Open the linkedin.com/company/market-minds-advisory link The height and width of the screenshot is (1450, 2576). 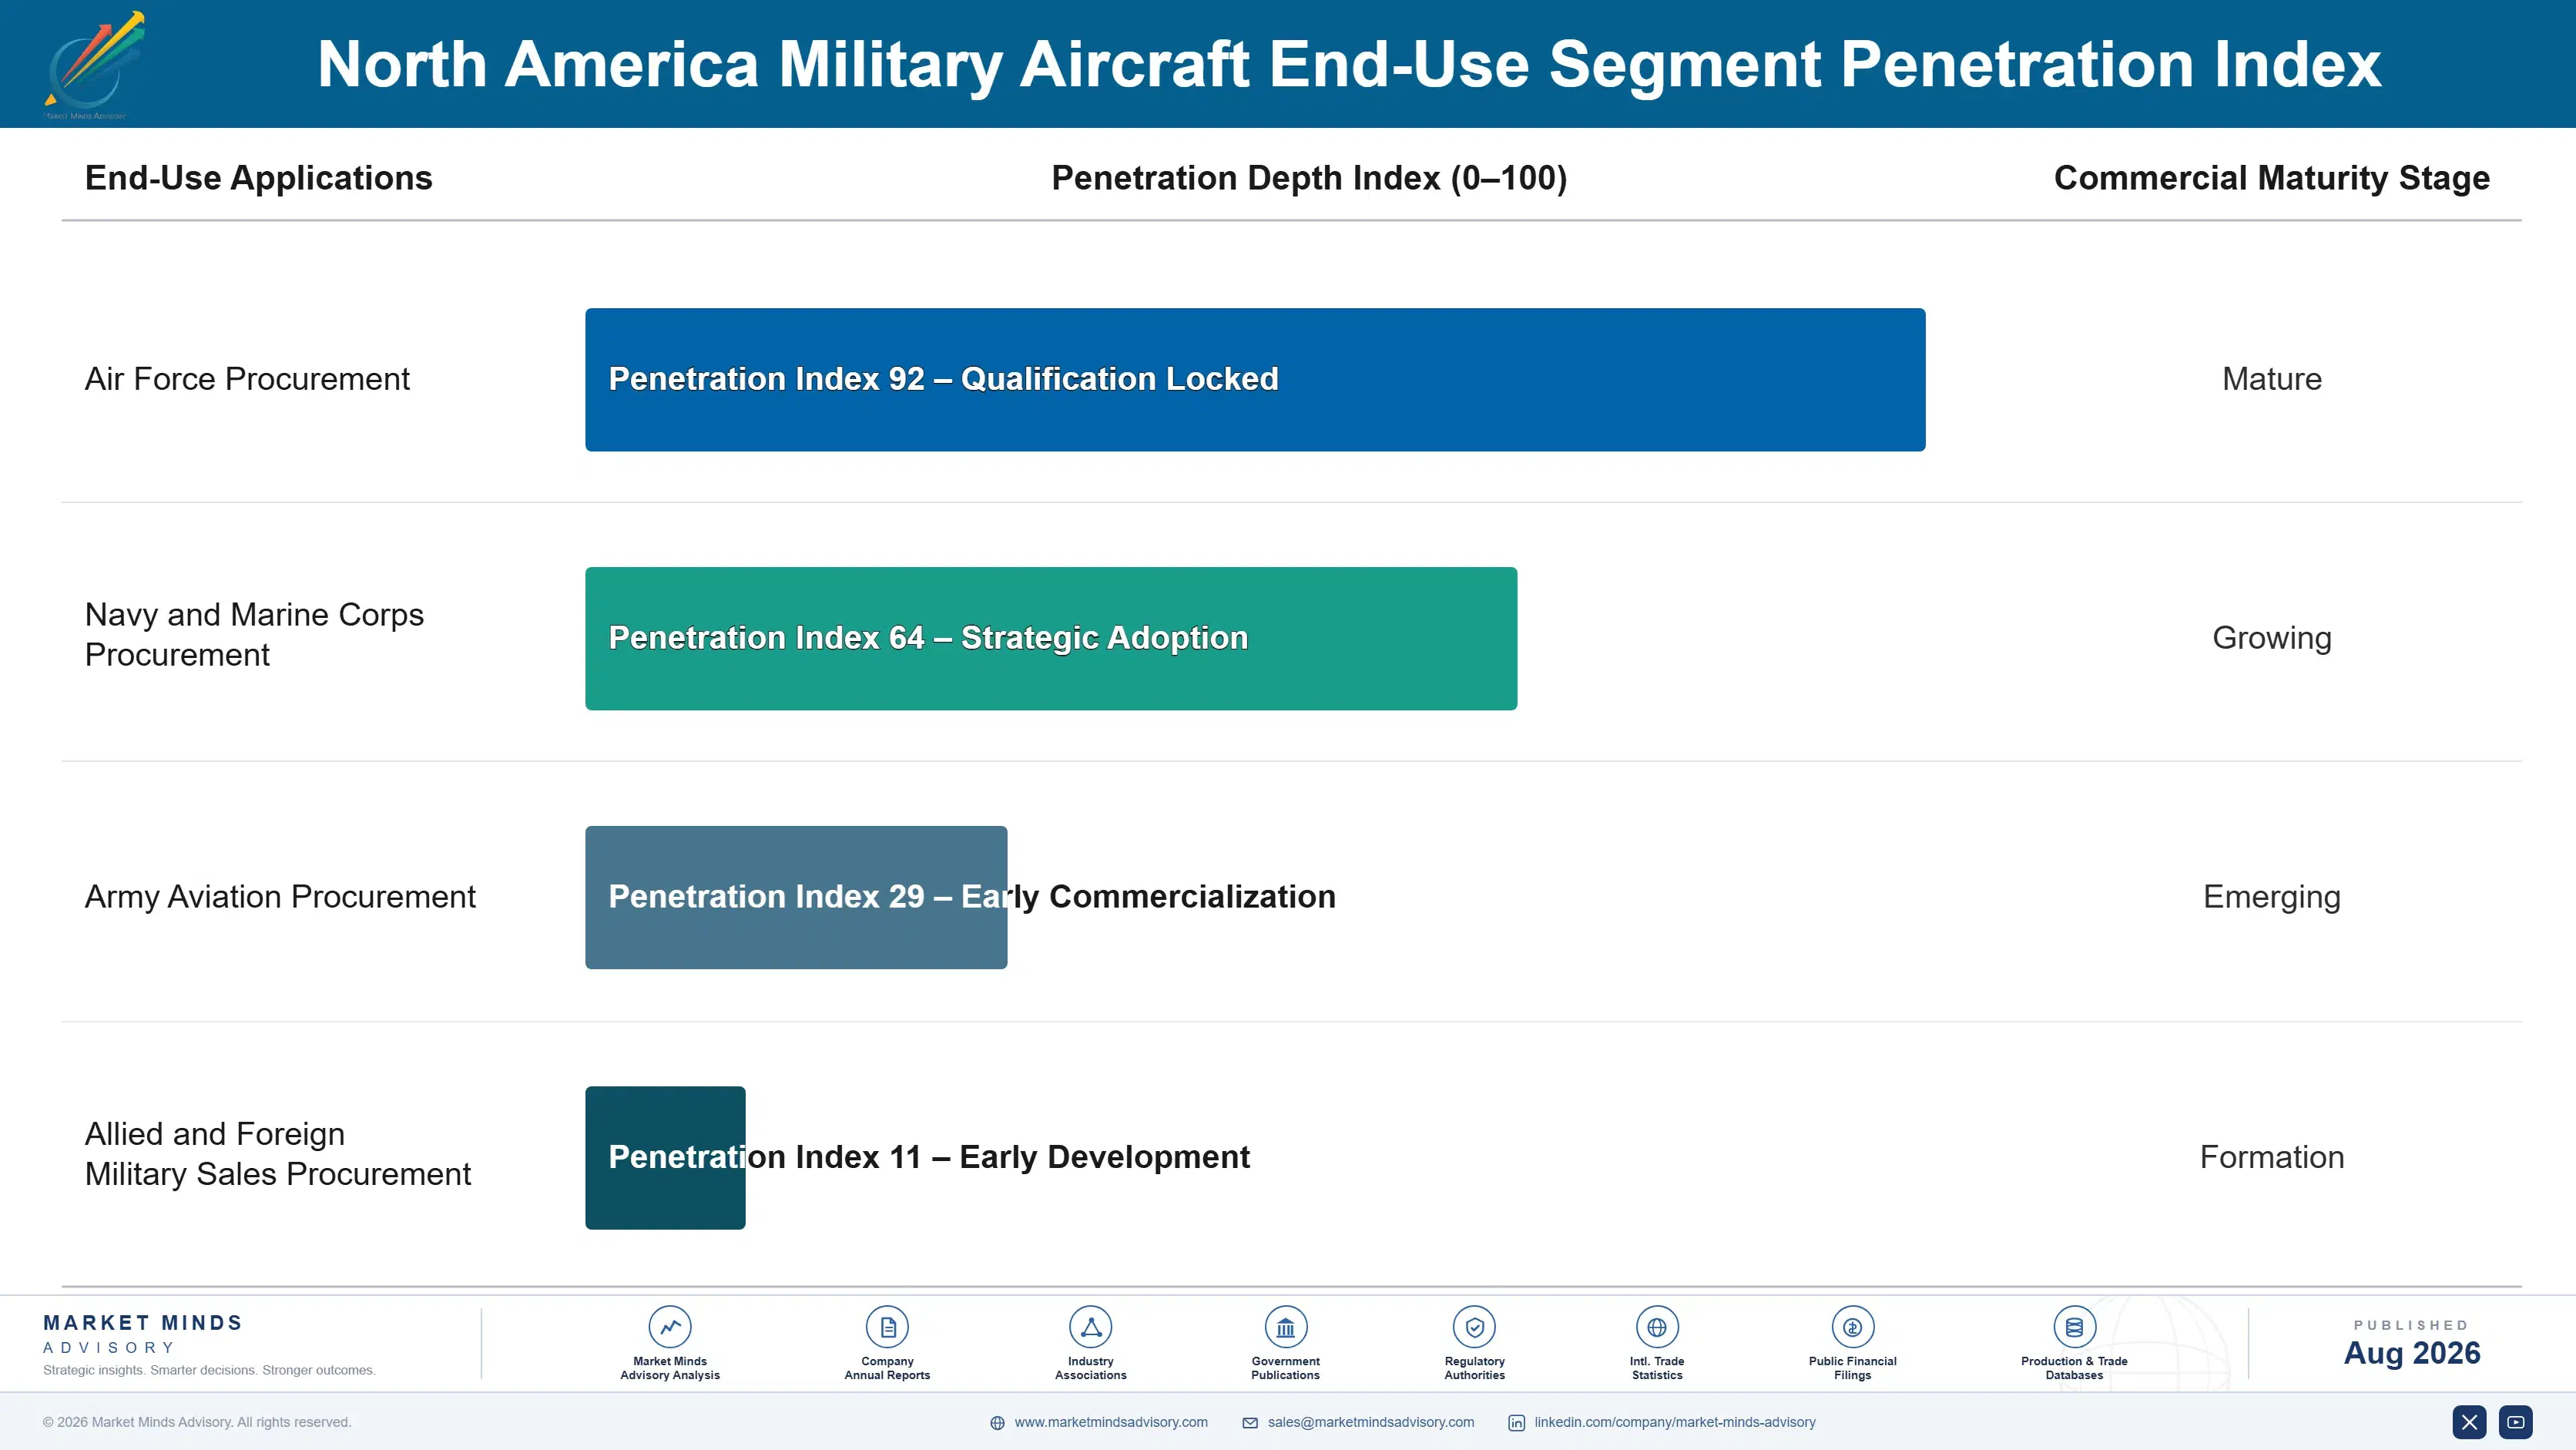[1675, 1422]
